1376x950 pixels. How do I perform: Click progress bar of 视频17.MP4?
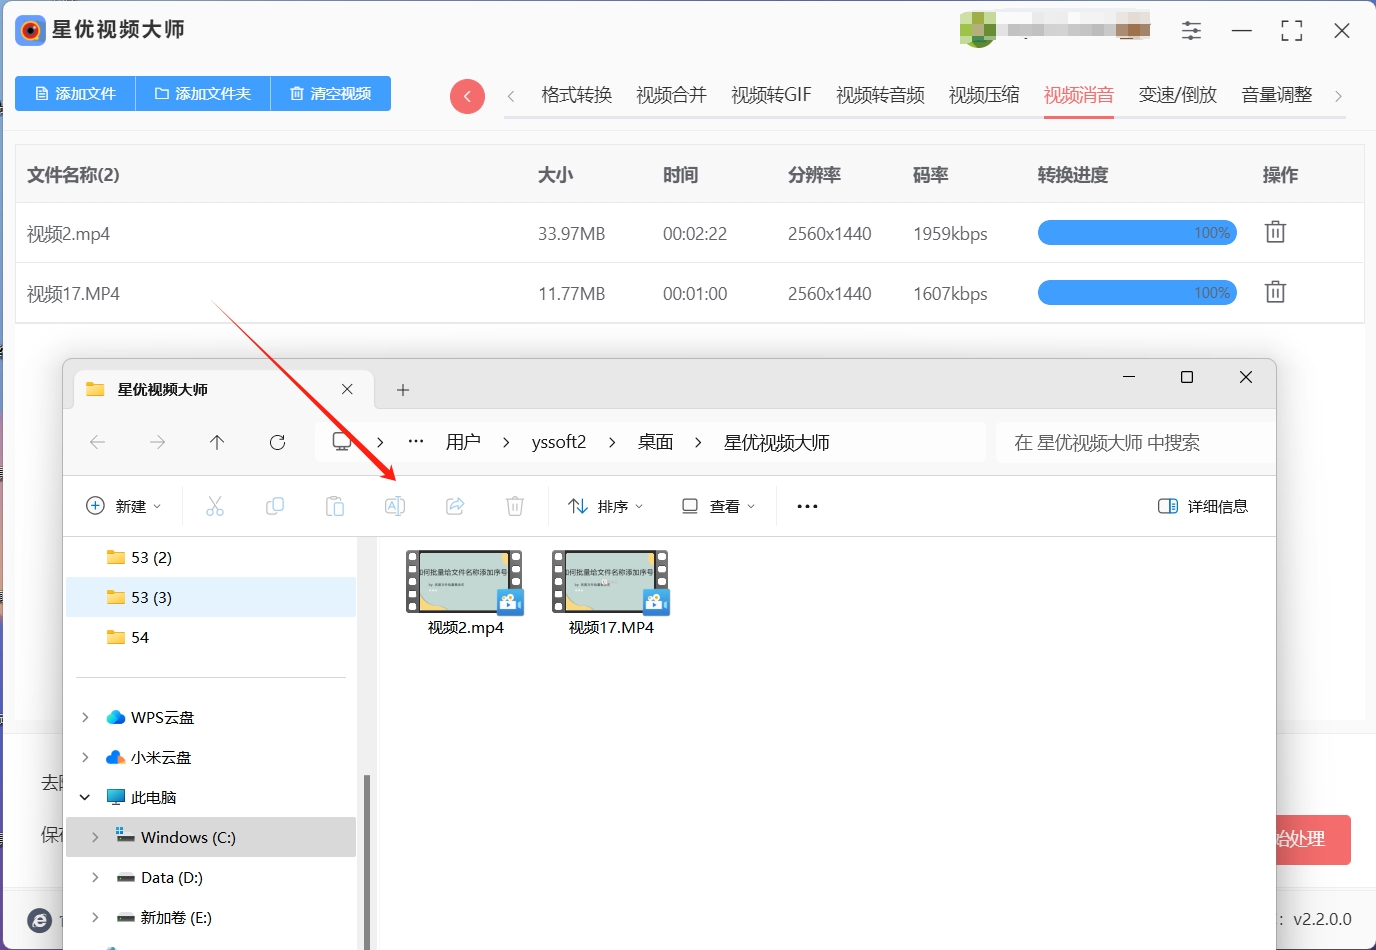[x=1137, y=293]
